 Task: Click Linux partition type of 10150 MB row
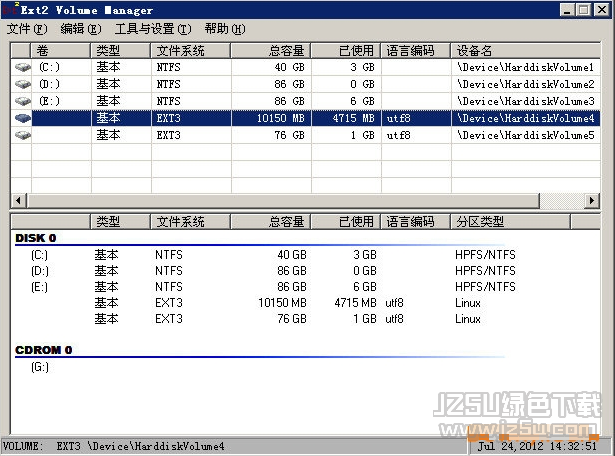pyautogui.click(x=468, y=303)
